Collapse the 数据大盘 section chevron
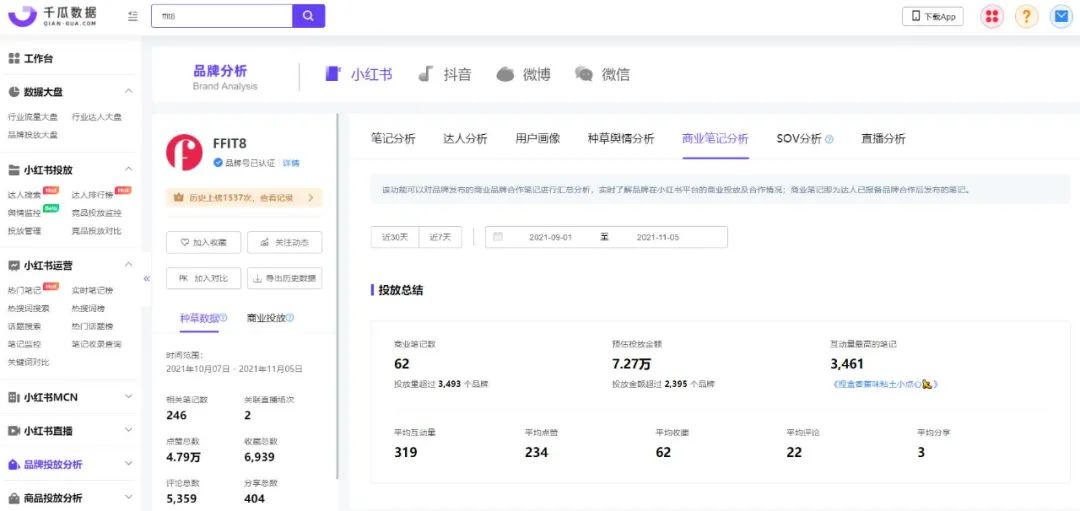The width and height of the screenshot is (1080, 511). click(129, 92)
